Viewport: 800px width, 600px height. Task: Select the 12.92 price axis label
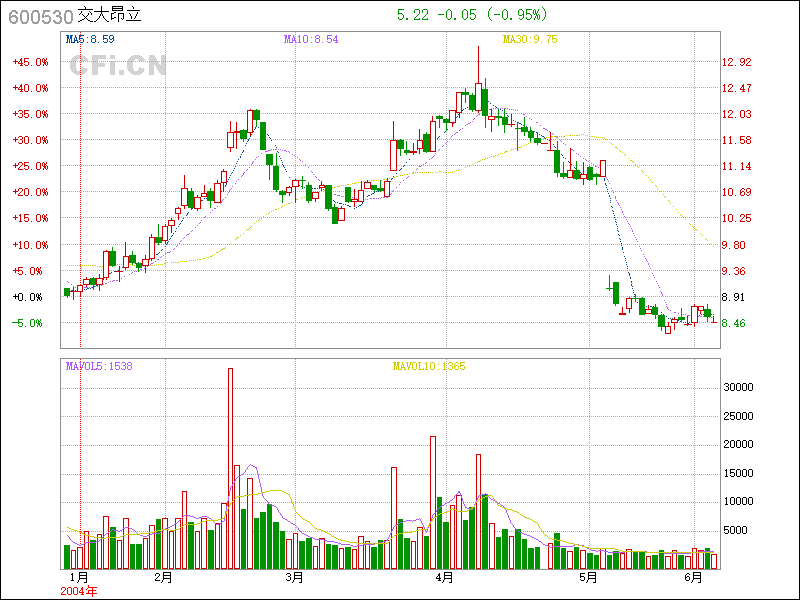click(737, 62)
